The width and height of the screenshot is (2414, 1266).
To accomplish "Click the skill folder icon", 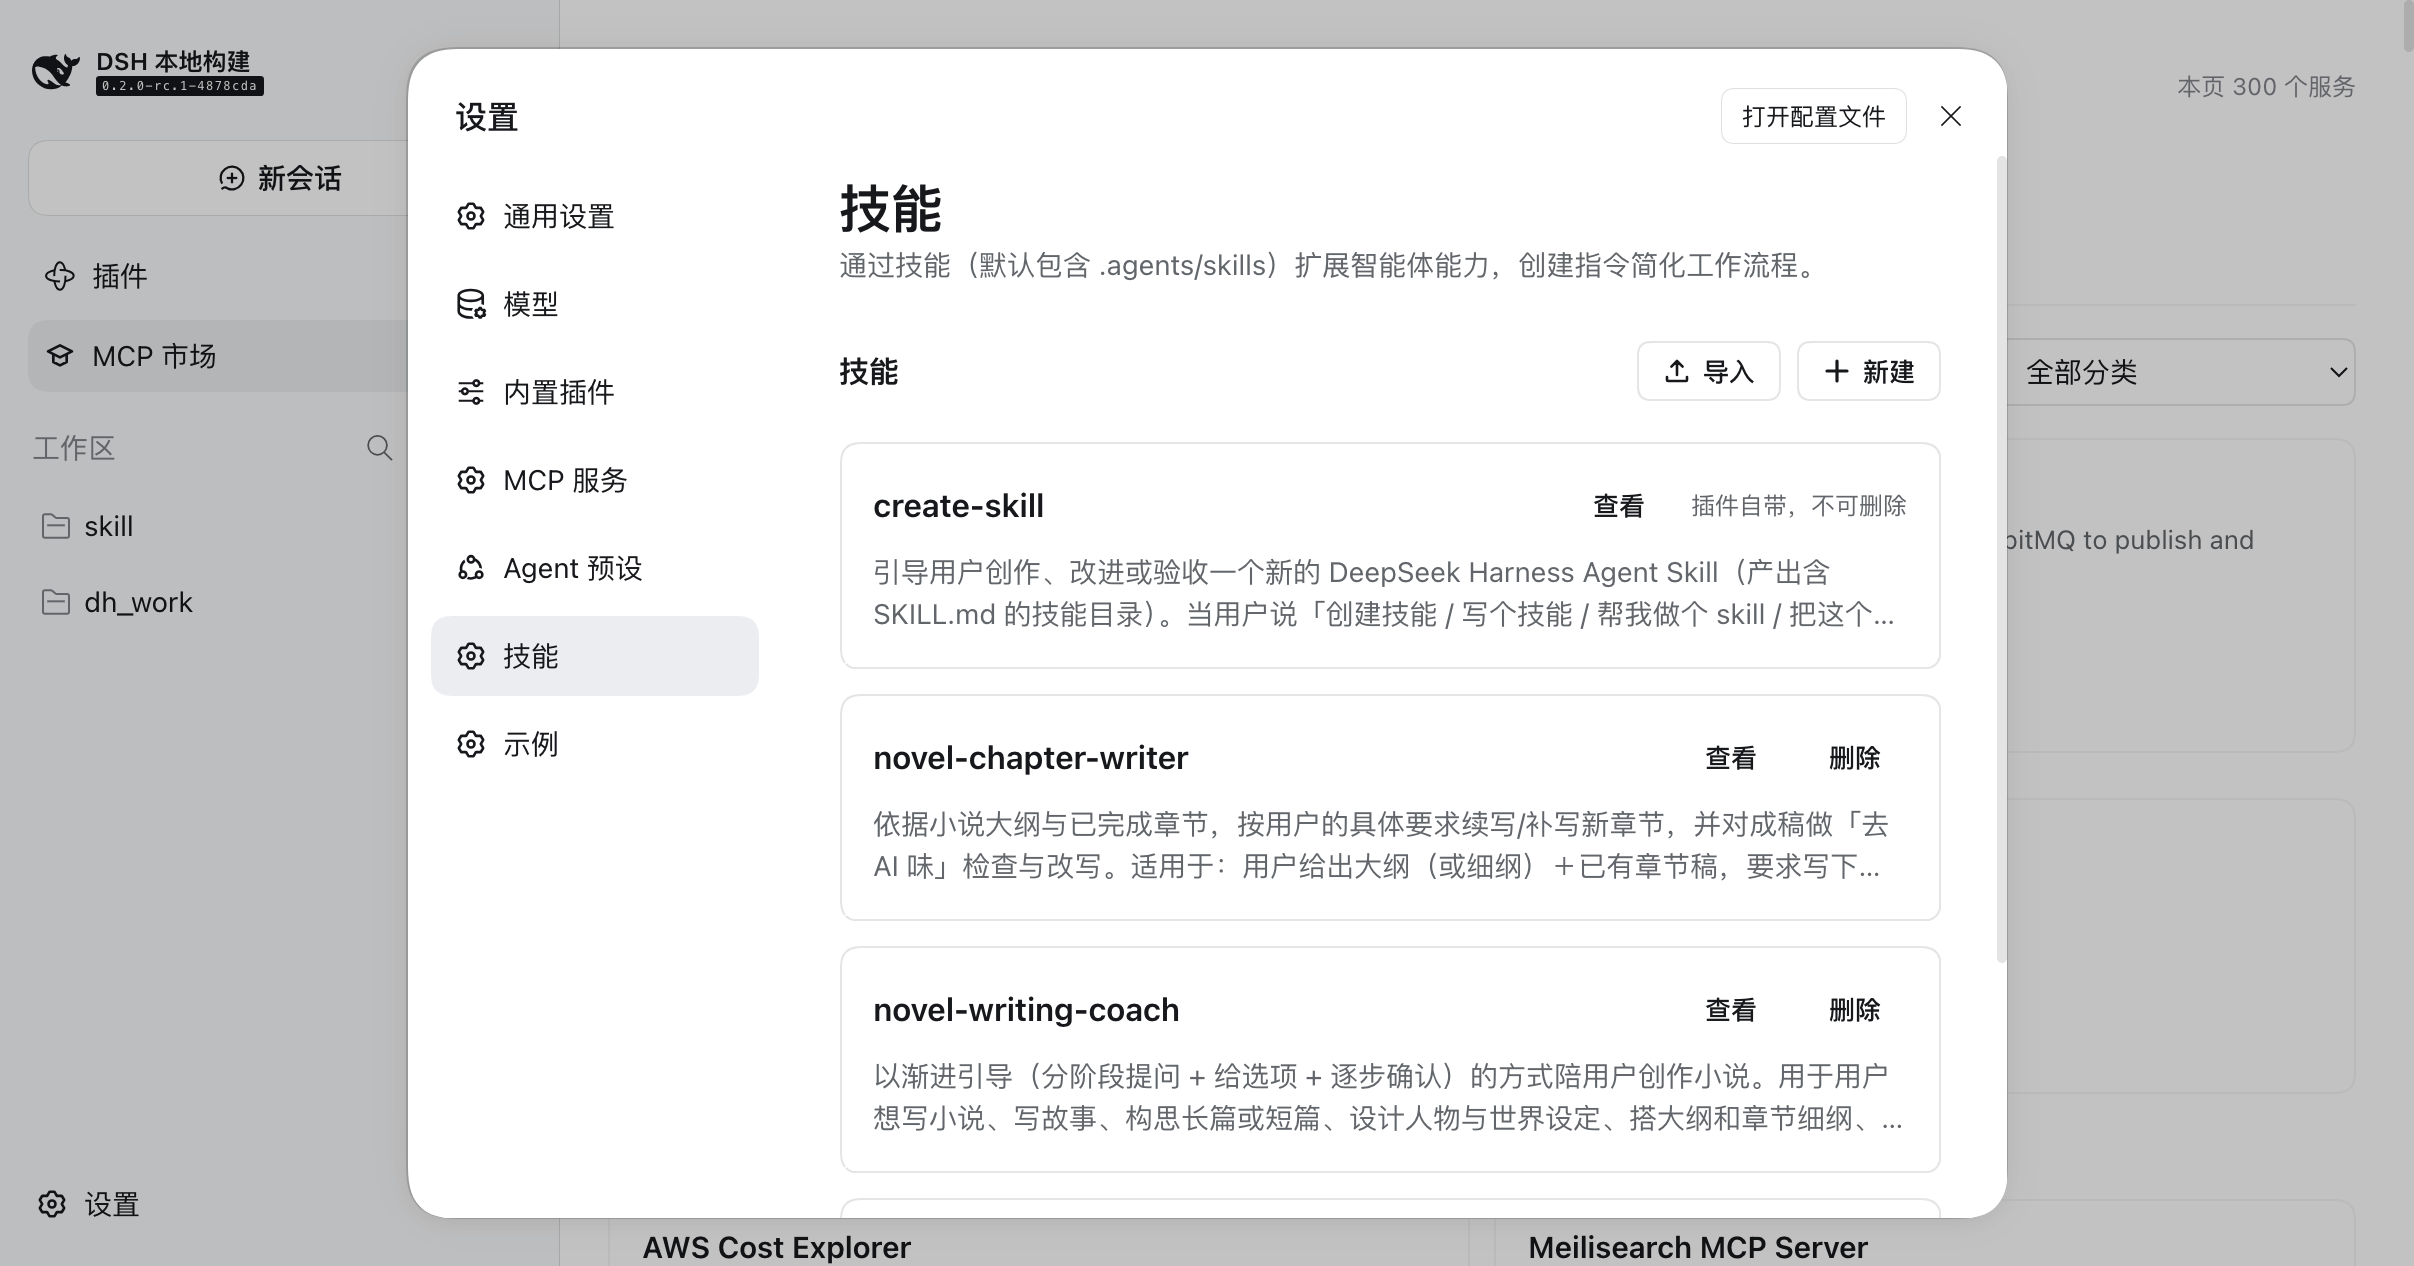I will click(56, 526).
